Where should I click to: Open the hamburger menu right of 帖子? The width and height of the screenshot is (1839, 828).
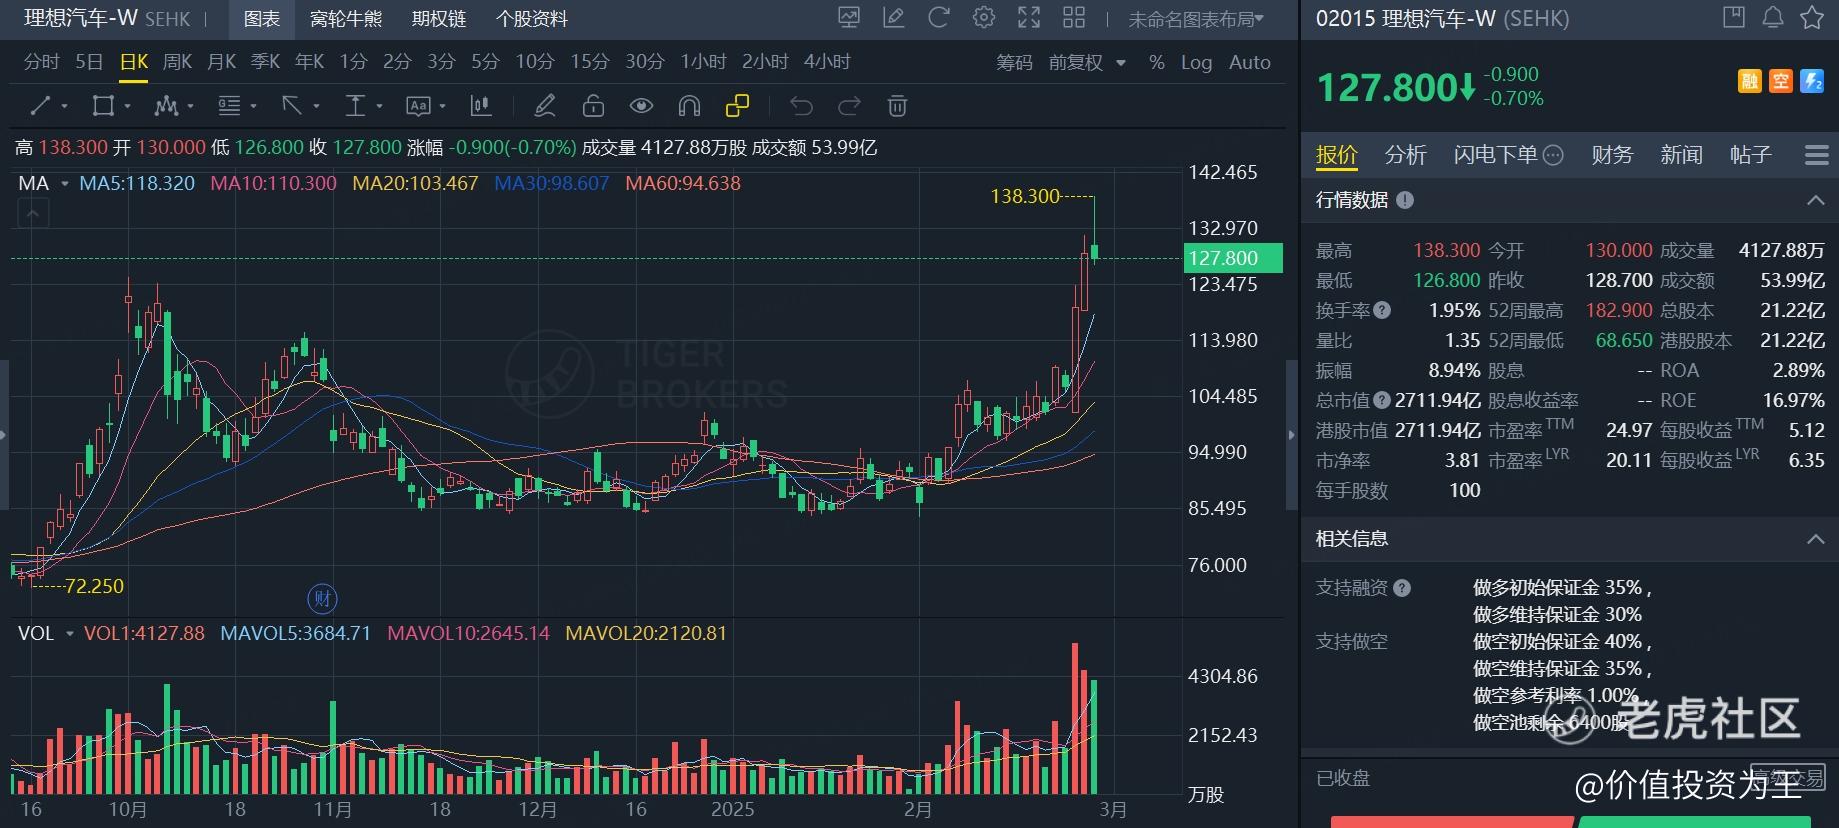coord(1817,155)
